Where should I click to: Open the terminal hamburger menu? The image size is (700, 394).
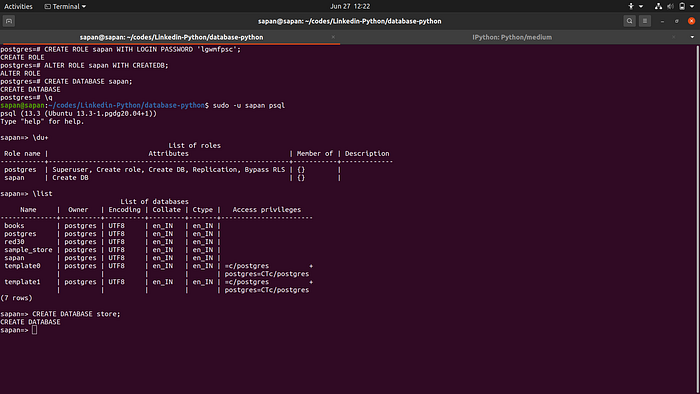[645, 21]
